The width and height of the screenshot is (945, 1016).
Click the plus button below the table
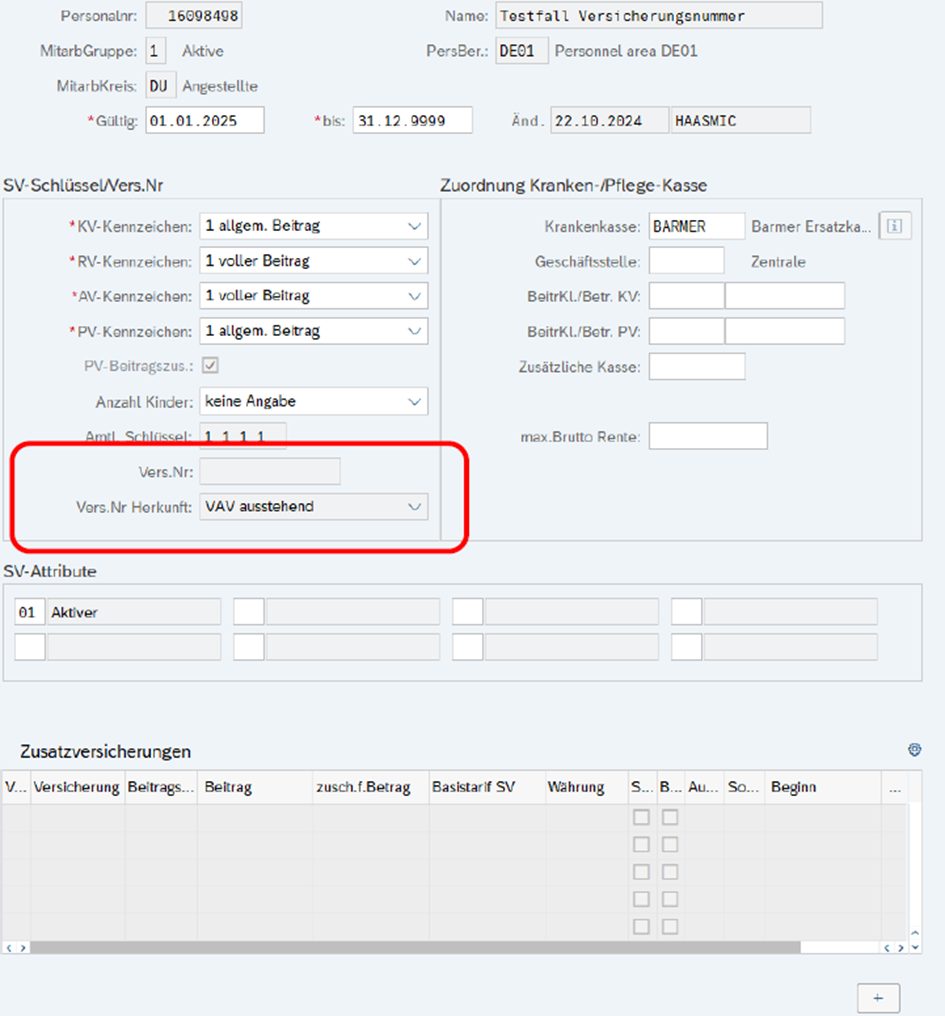[x=878, y=997]
